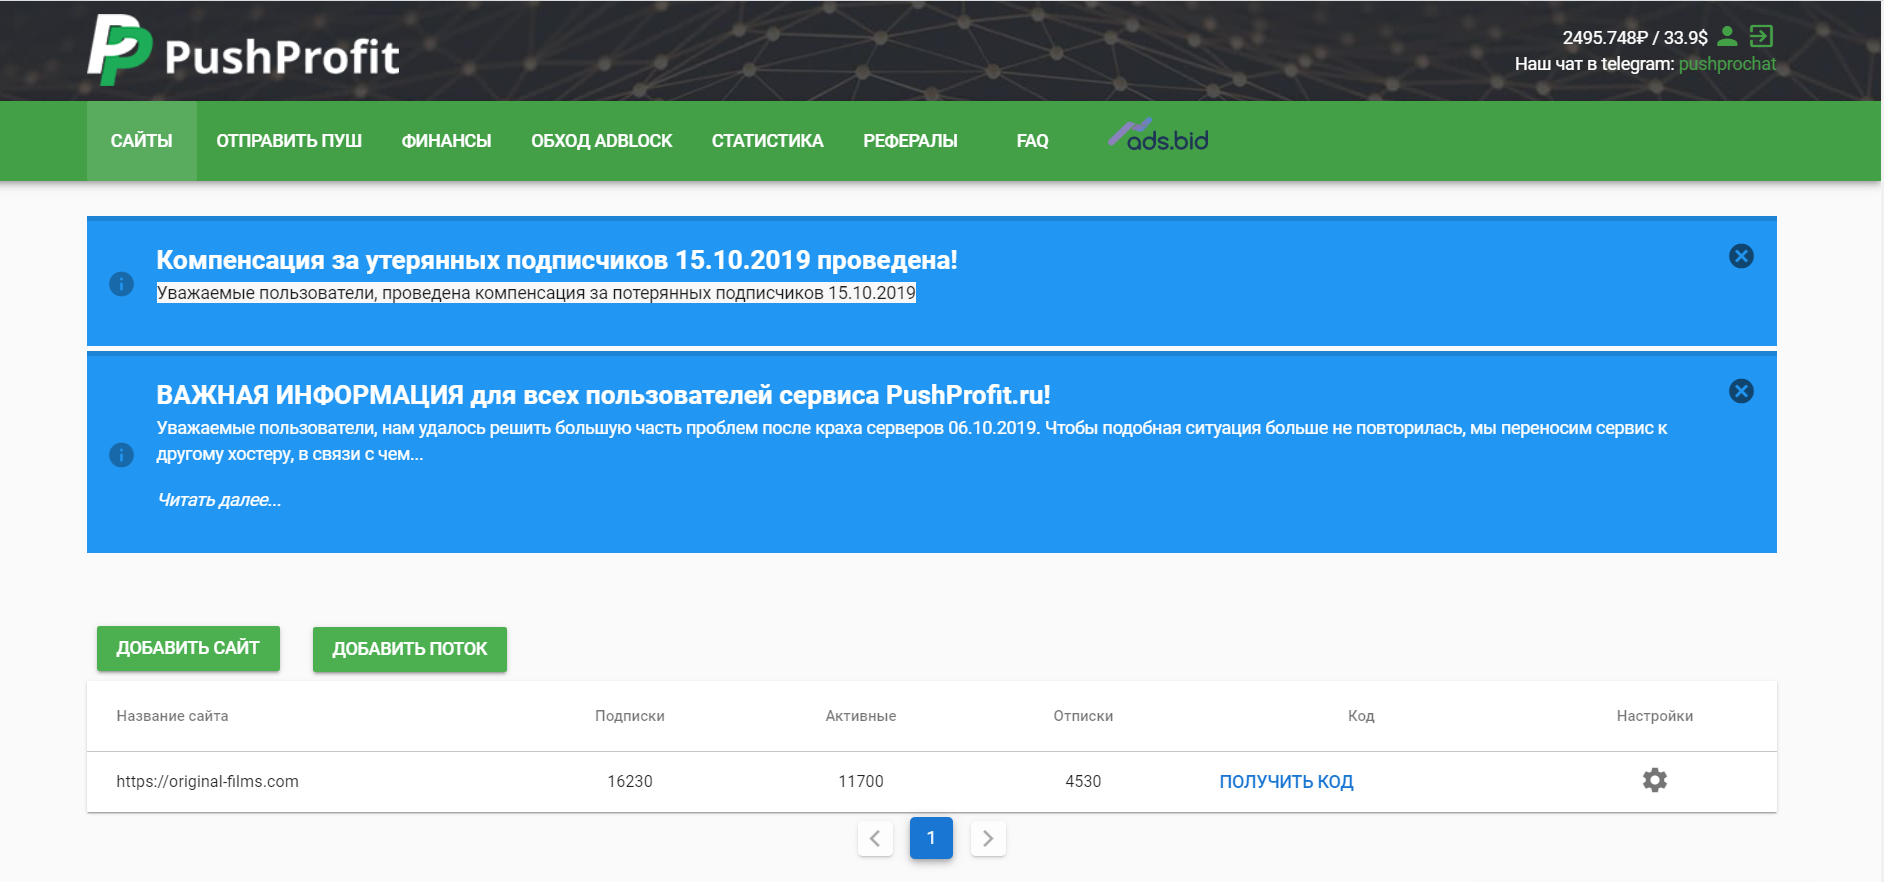This screenshot has width=1884, height=882.
Task: Click active subscribers value 11700
Action: (861, 781)
